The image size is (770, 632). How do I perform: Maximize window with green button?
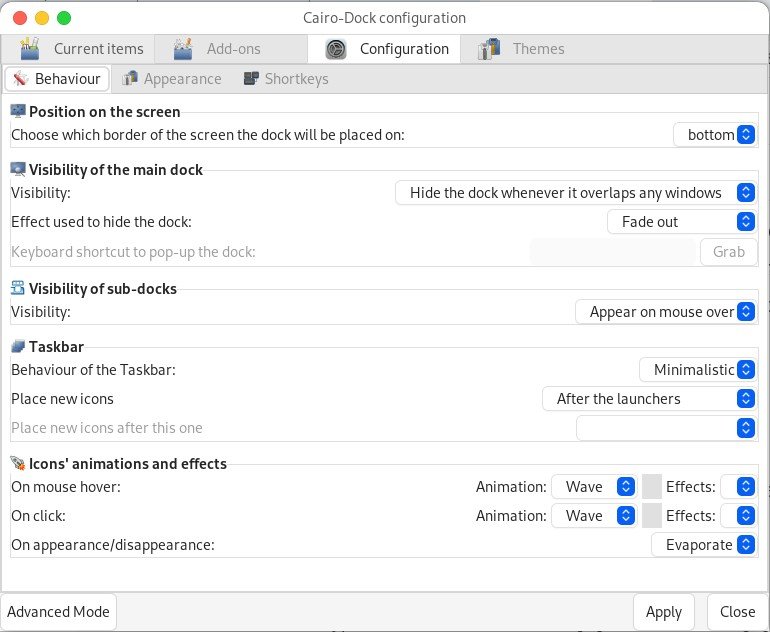[64, 18]
